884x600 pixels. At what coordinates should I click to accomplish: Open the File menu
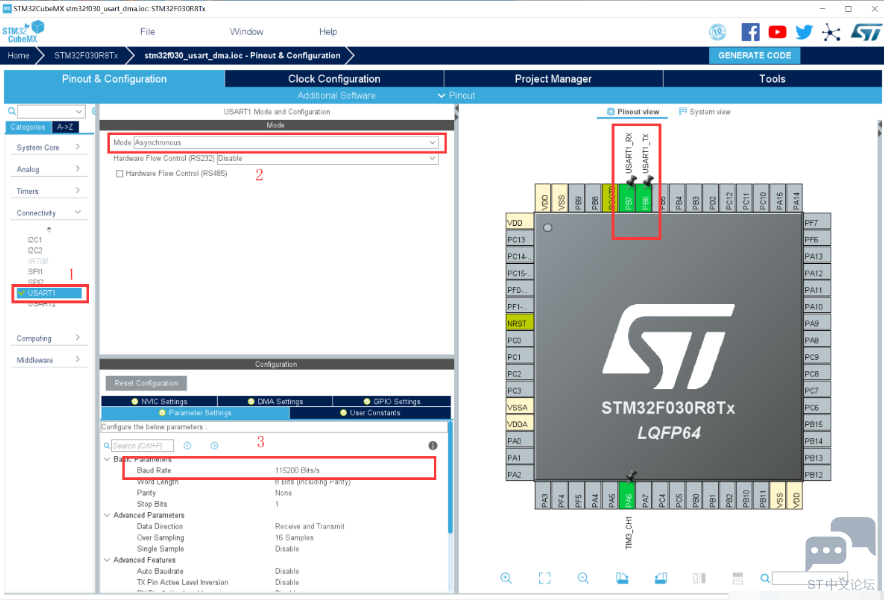click(x=147, y=32)
